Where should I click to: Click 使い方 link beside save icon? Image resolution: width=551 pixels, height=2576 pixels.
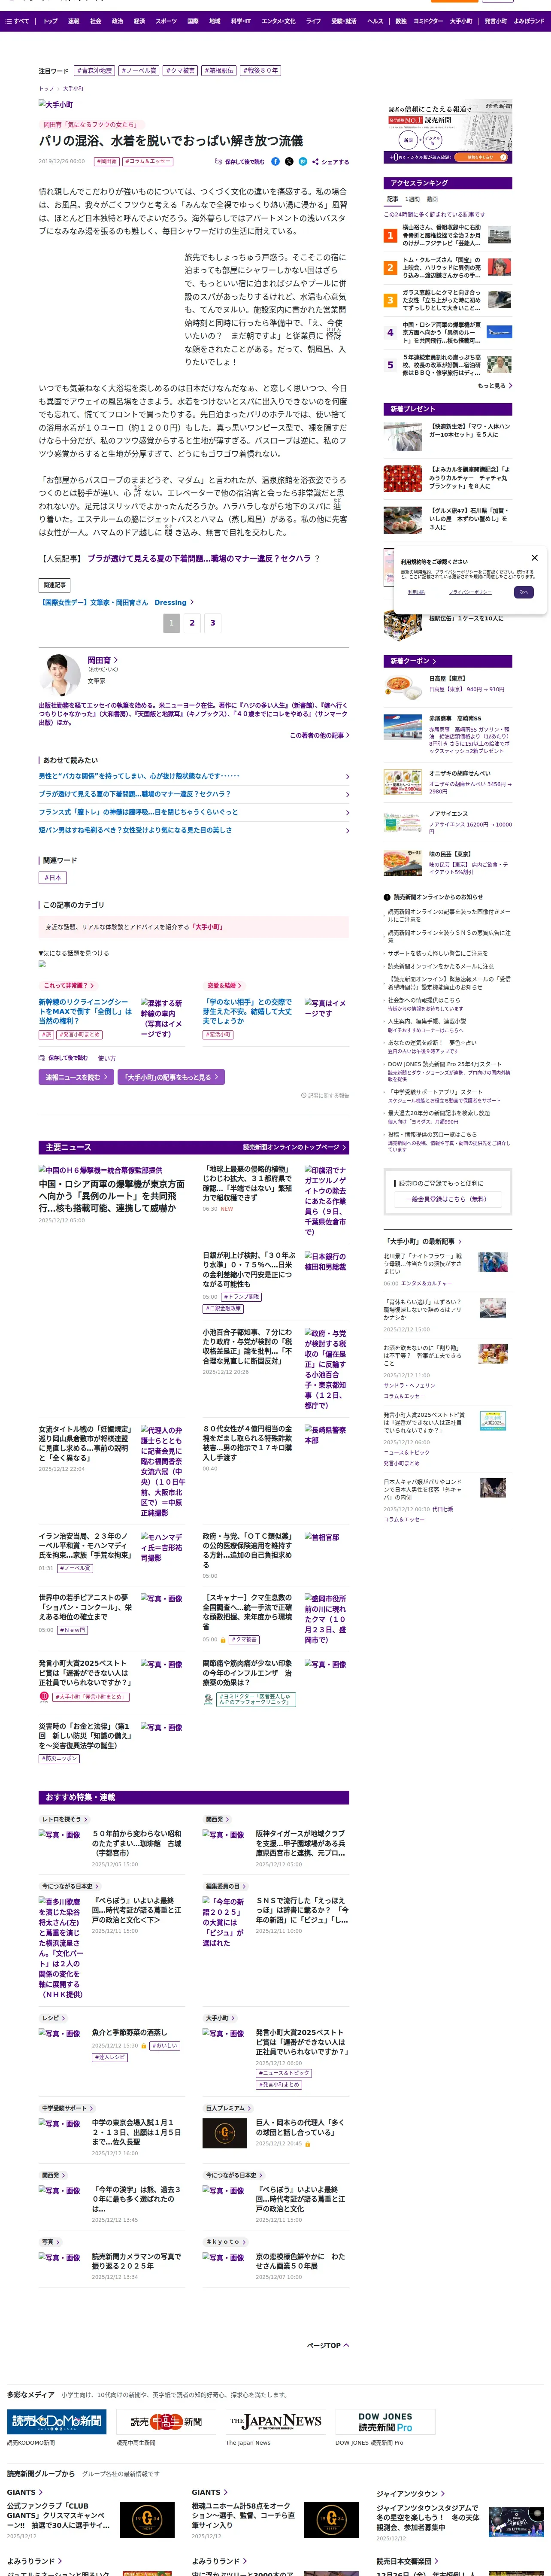click(106, 1058)
